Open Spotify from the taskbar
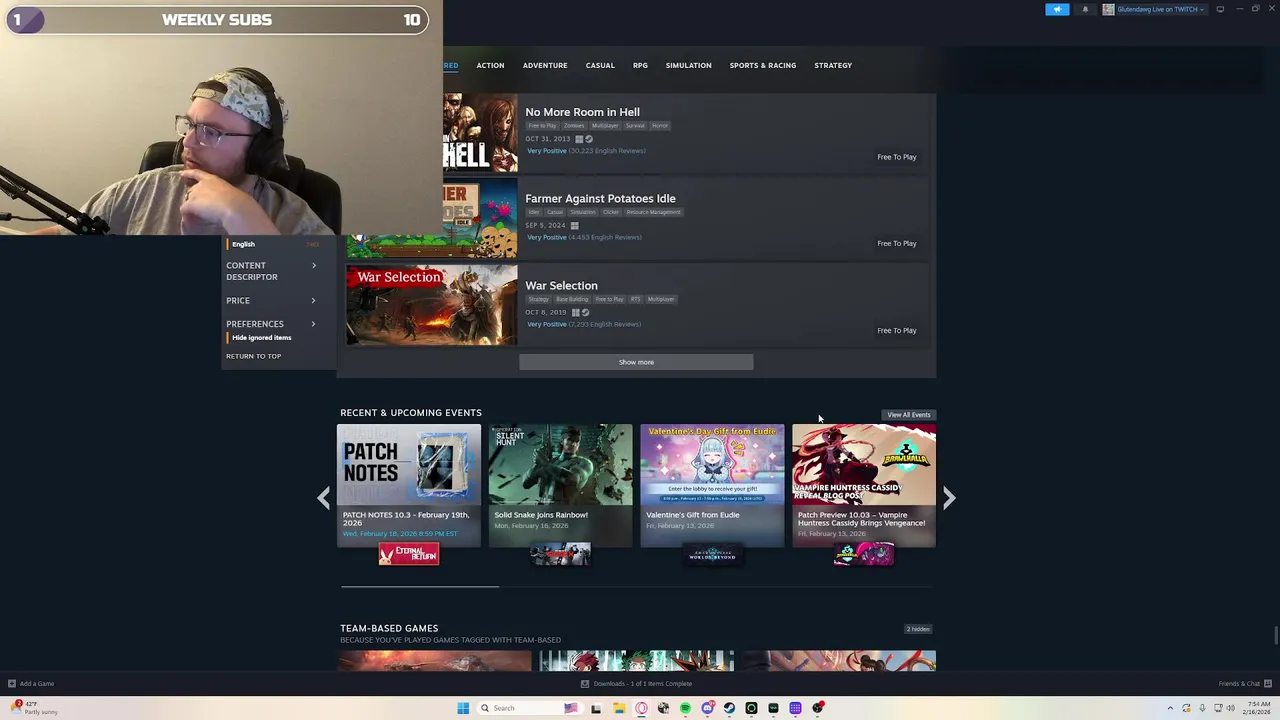 [x=685, y=708]
